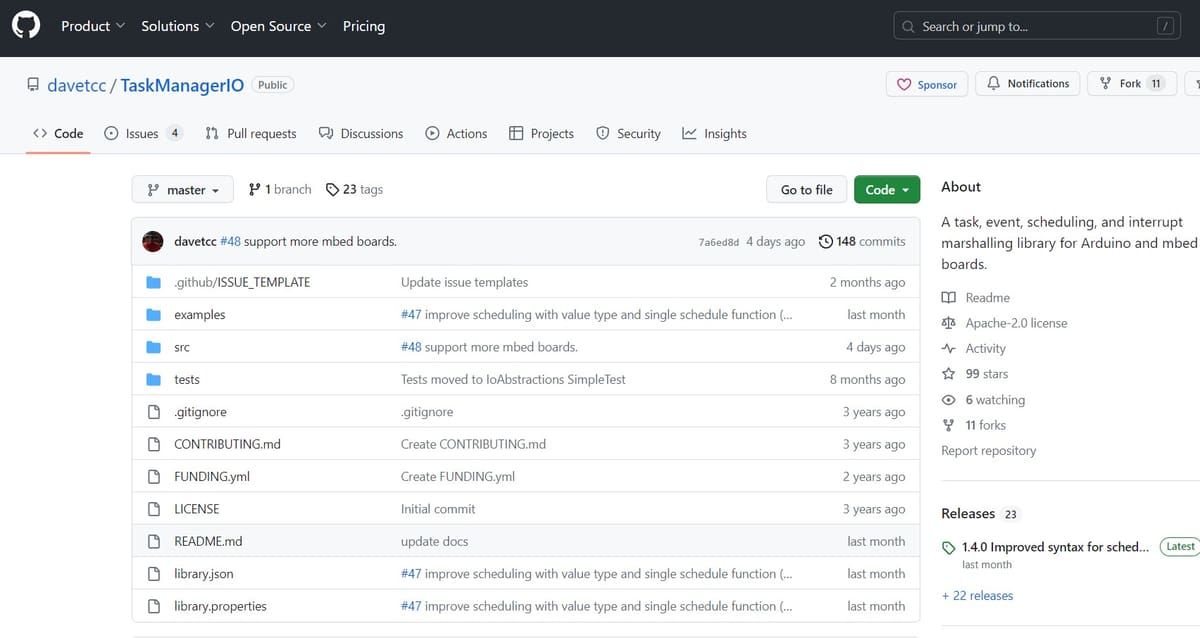Click the folder icon for .github/ISSUE_TEMPLATE
This screenshot has height=638, width=1200.
pyautogui.click(x=154, y=282)
